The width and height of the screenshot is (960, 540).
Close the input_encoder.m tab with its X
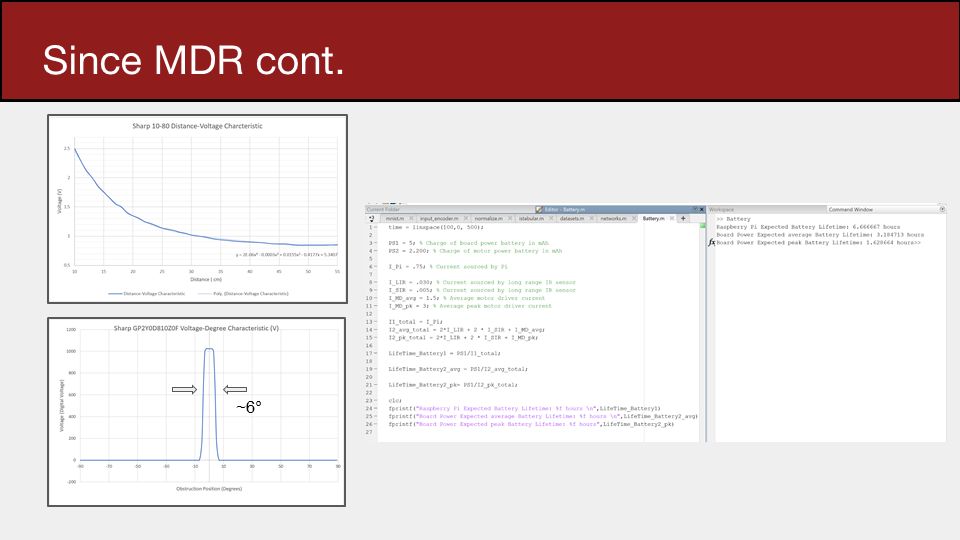[465, 219]
